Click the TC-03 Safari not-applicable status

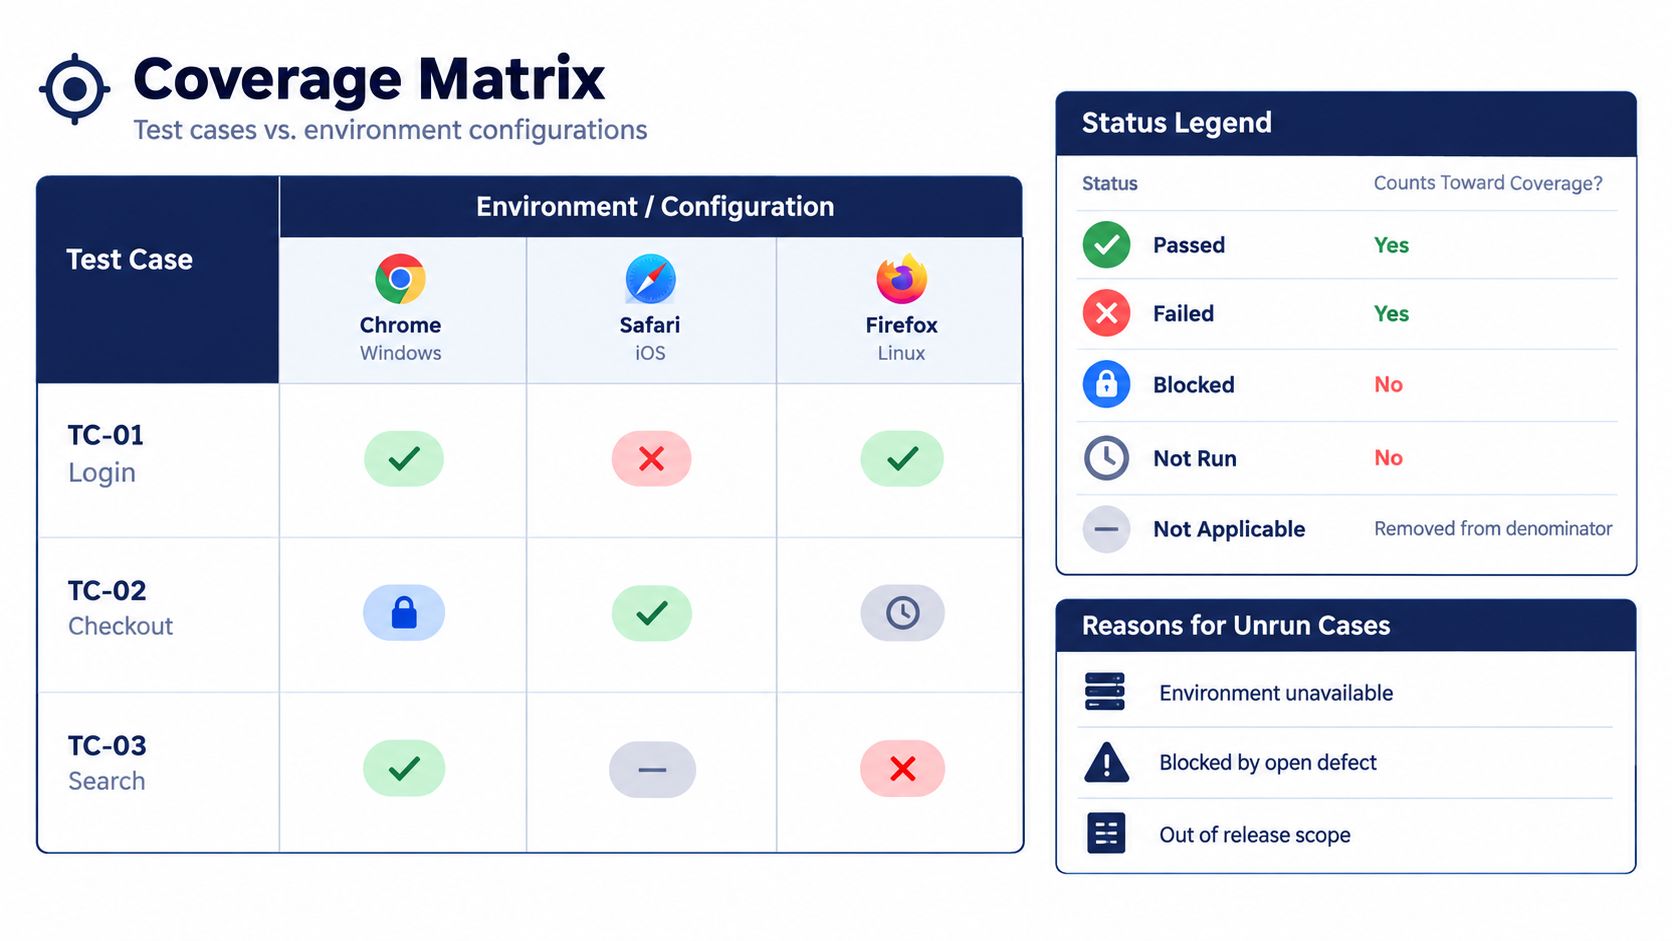coord(652,769)
